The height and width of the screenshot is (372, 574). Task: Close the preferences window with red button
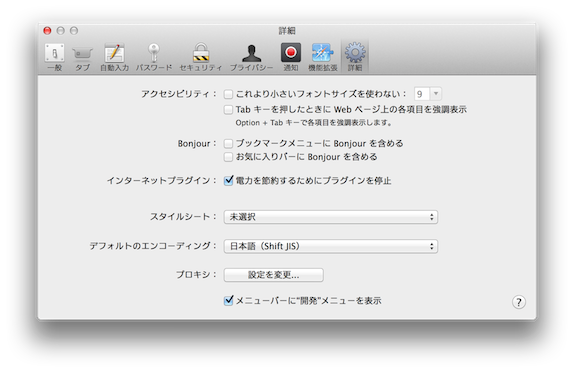click(47, 31)
